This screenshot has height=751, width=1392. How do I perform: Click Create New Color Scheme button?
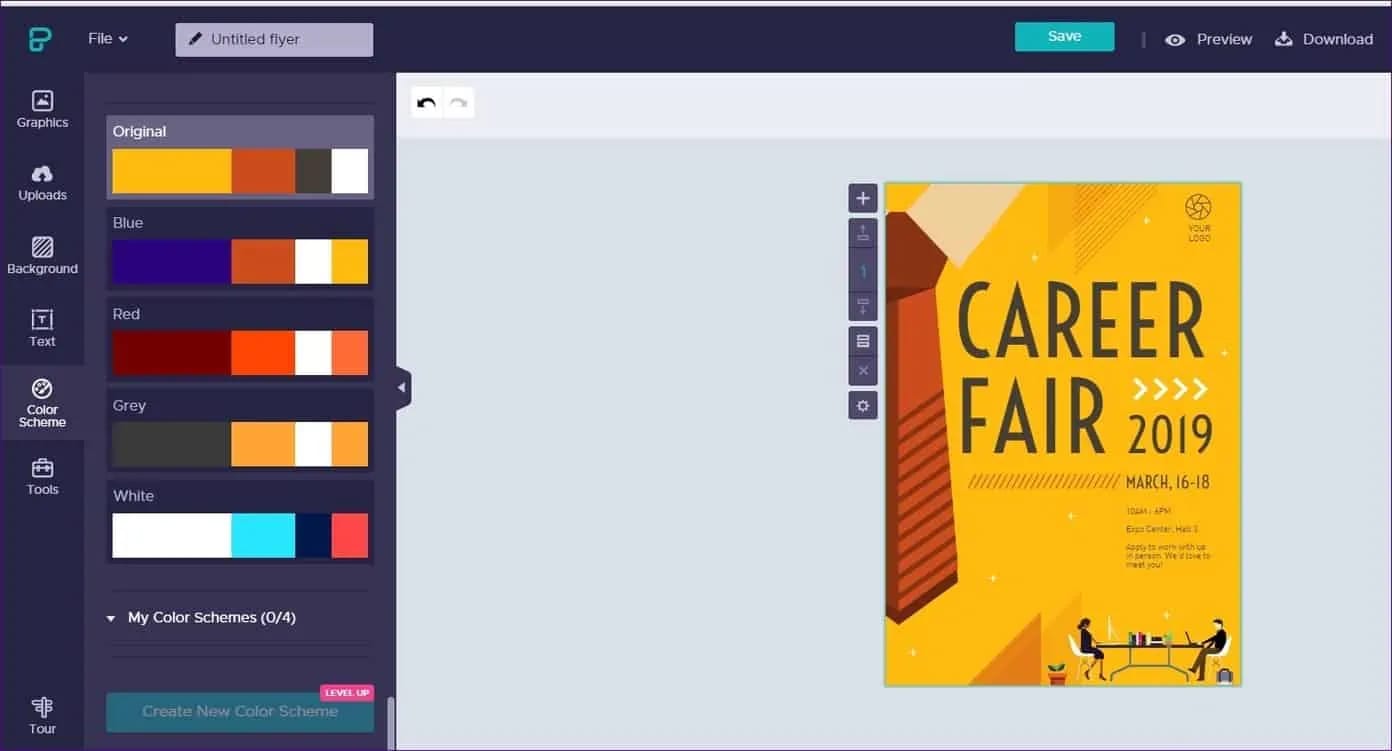click(x=240, y=712)
